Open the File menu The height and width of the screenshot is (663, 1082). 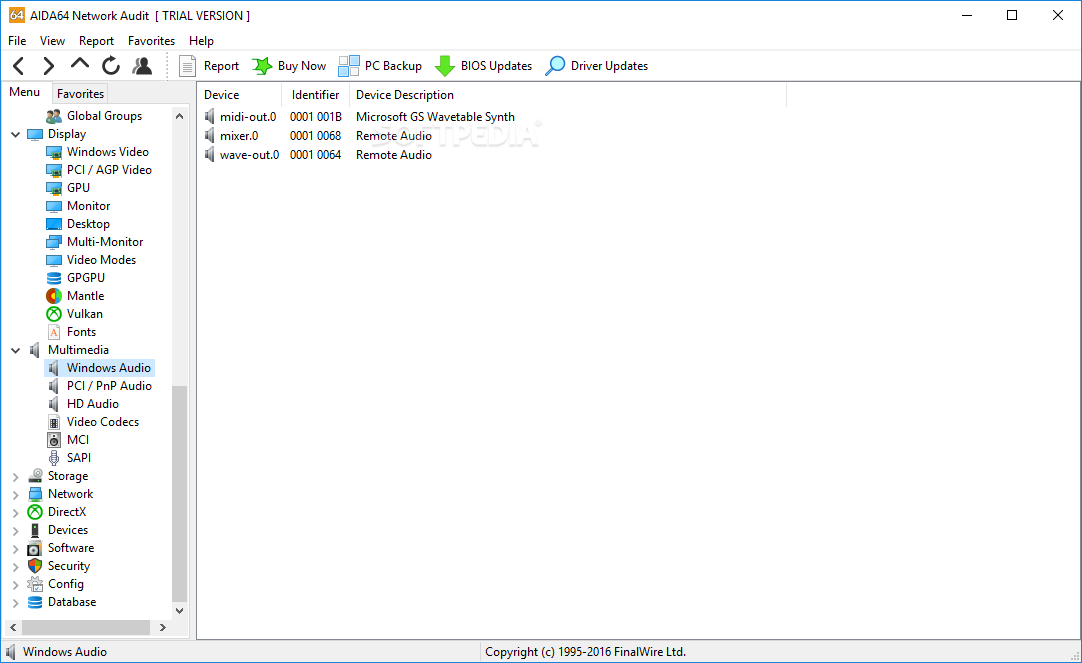[17, 41]
